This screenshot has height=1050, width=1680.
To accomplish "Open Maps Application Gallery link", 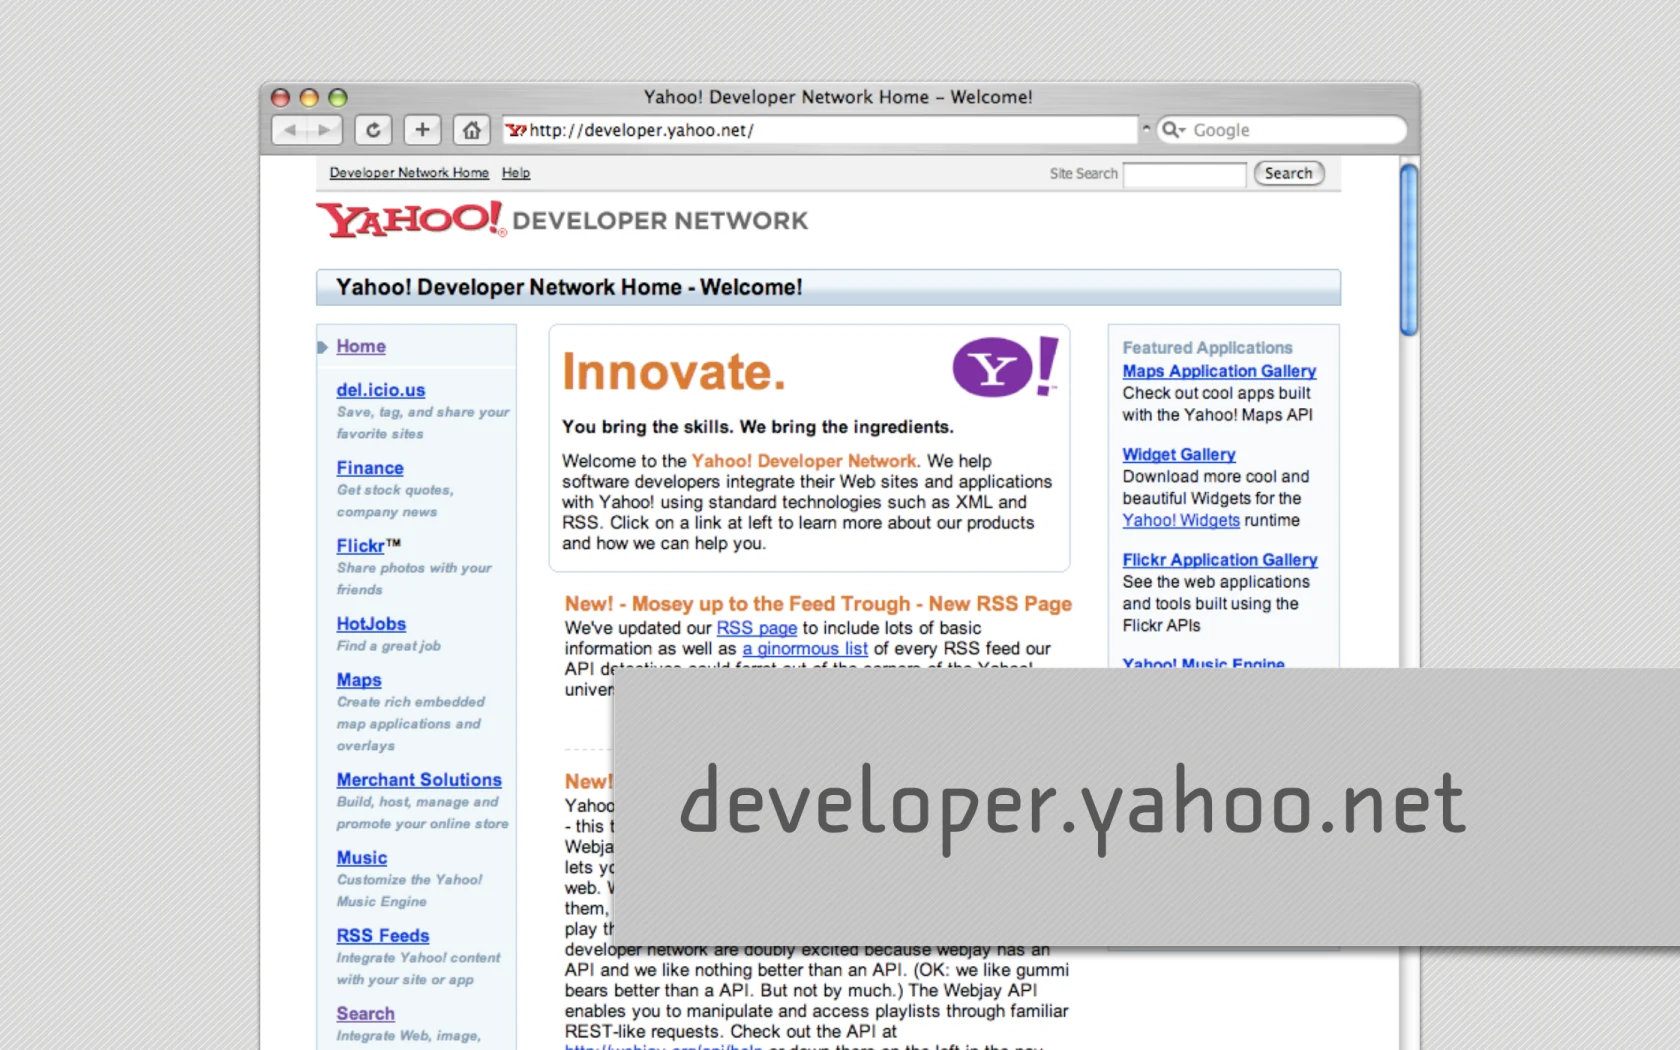I will pos(1219,371).
